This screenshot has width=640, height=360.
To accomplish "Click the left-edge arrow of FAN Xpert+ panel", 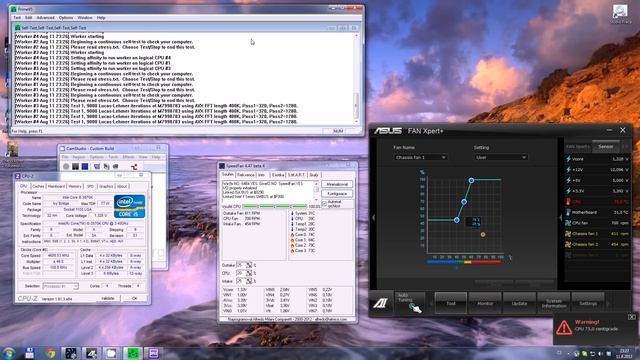I will [x=373, y=218].
